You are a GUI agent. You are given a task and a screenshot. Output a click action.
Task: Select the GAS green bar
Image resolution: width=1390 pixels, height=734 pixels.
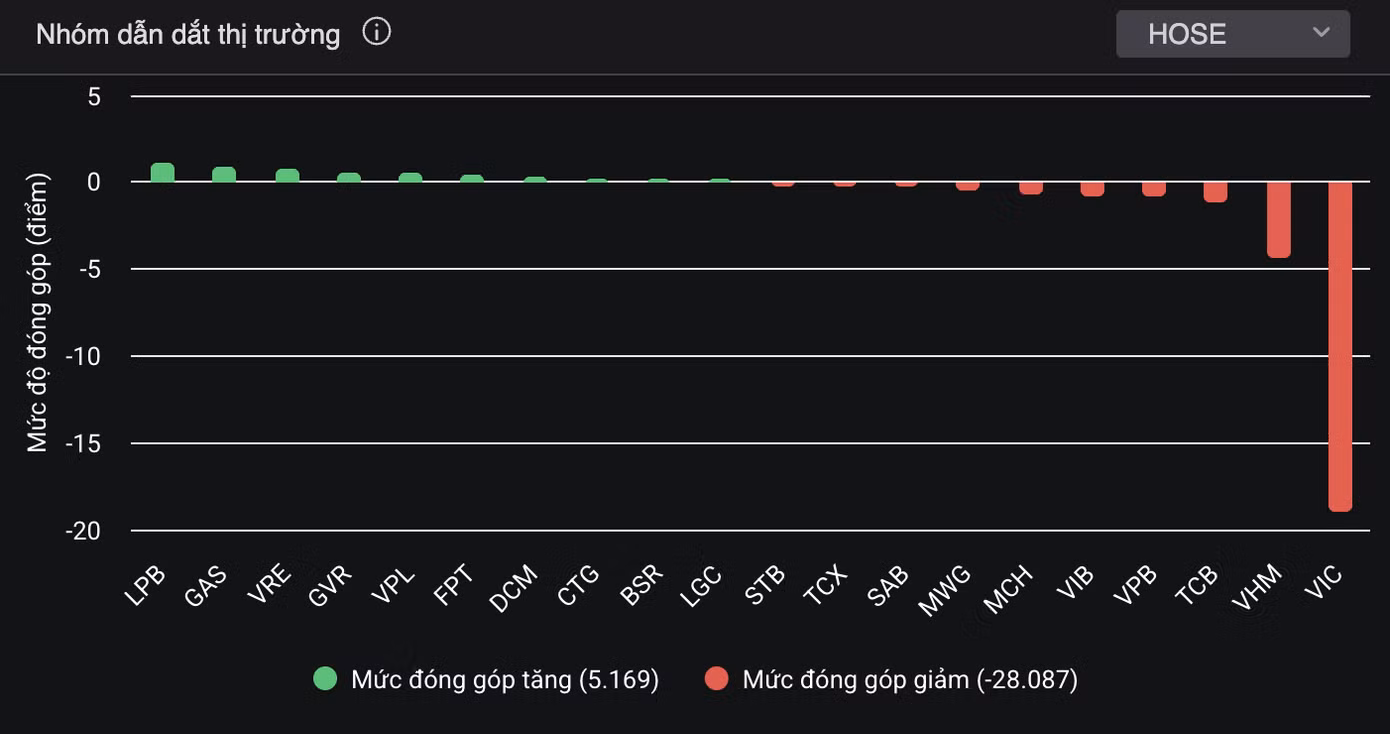[x=224, y=175]
